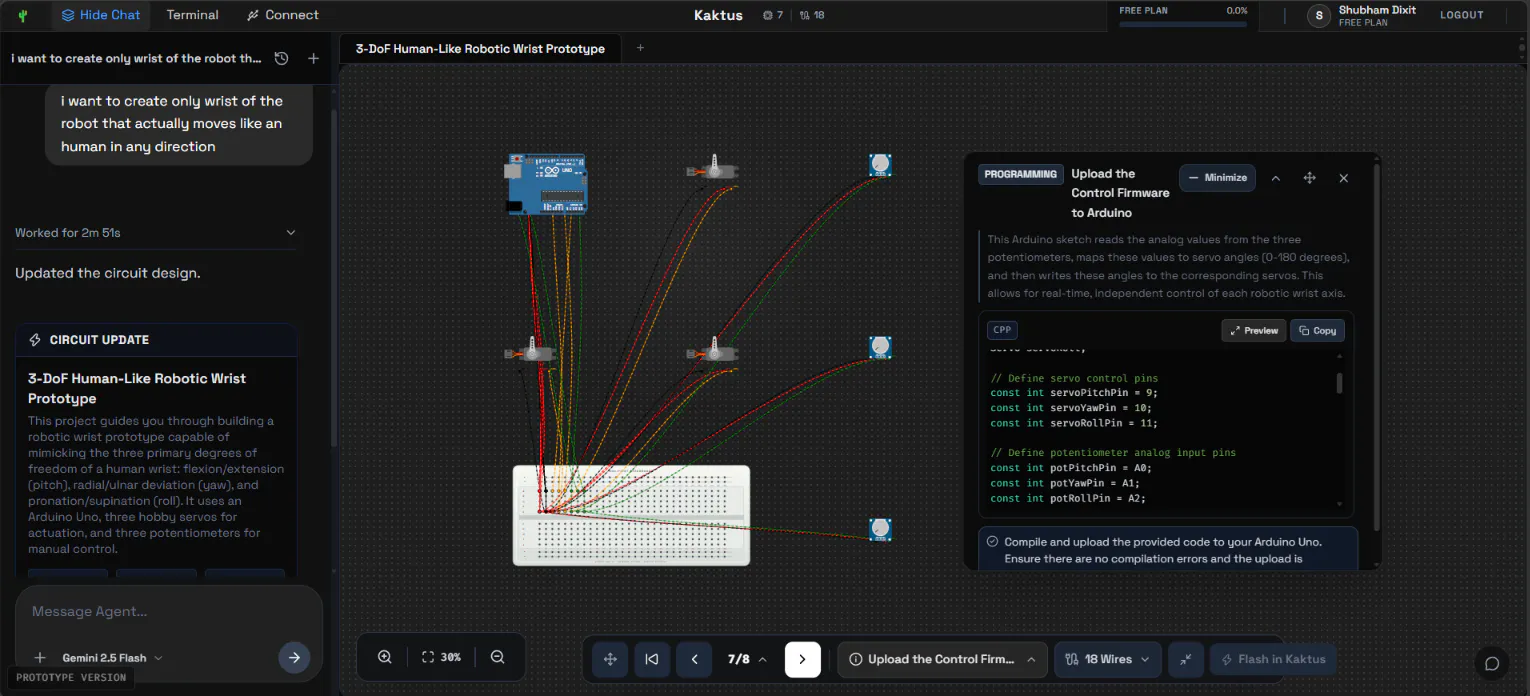Zoom in on the circuit canvas
1530x696 pixels.
pyautogui.click(x=385, y=657)
